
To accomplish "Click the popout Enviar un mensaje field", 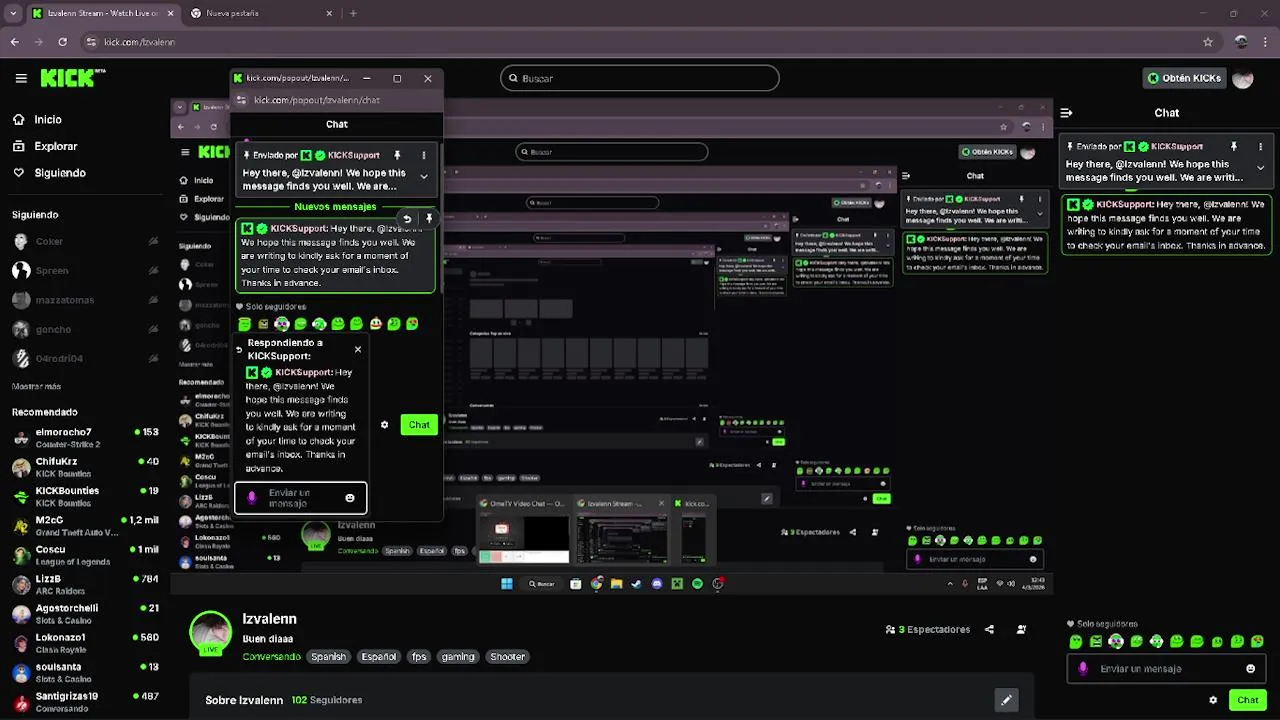I will (300, 498).
